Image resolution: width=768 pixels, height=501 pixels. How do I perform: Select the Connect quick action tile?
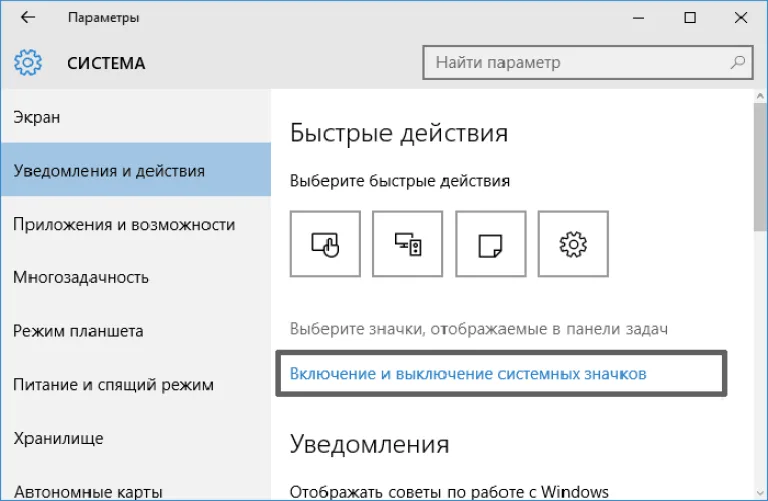click(x=408, y=244)
